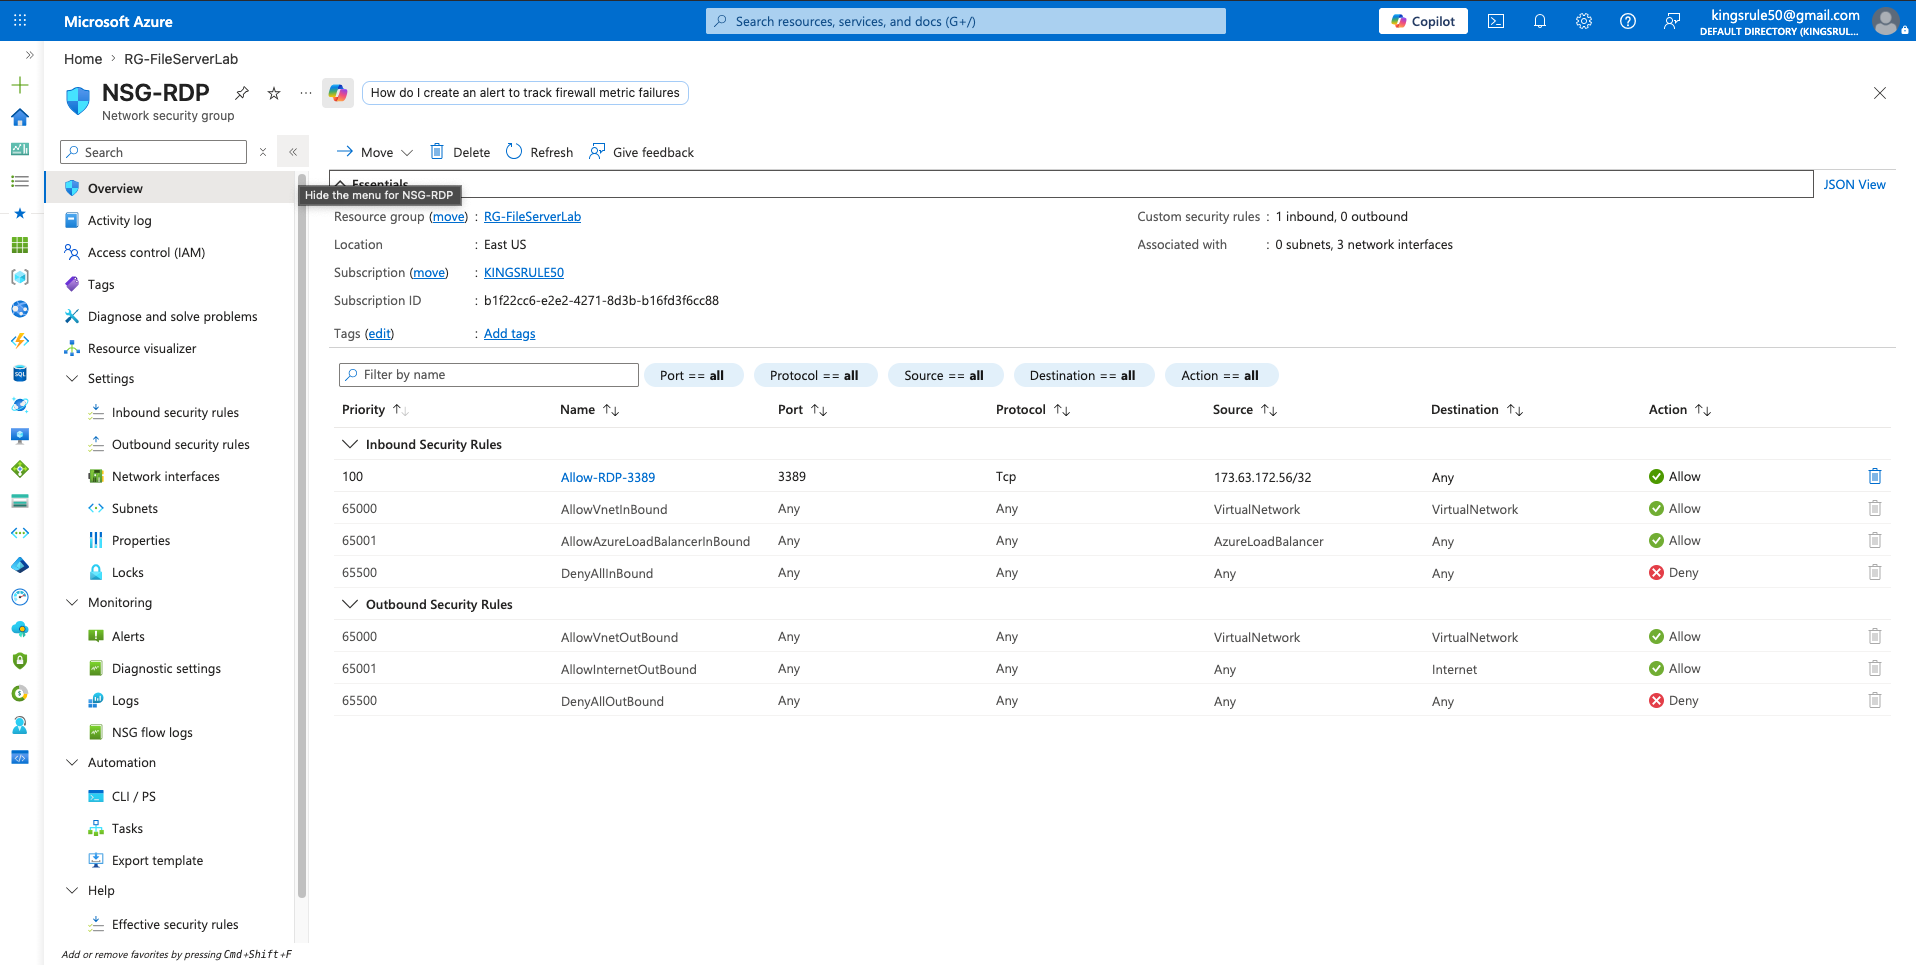Screen dimensions: 1916x965
Task: Open JSON View link
Action: click(x=1854, y=184)
